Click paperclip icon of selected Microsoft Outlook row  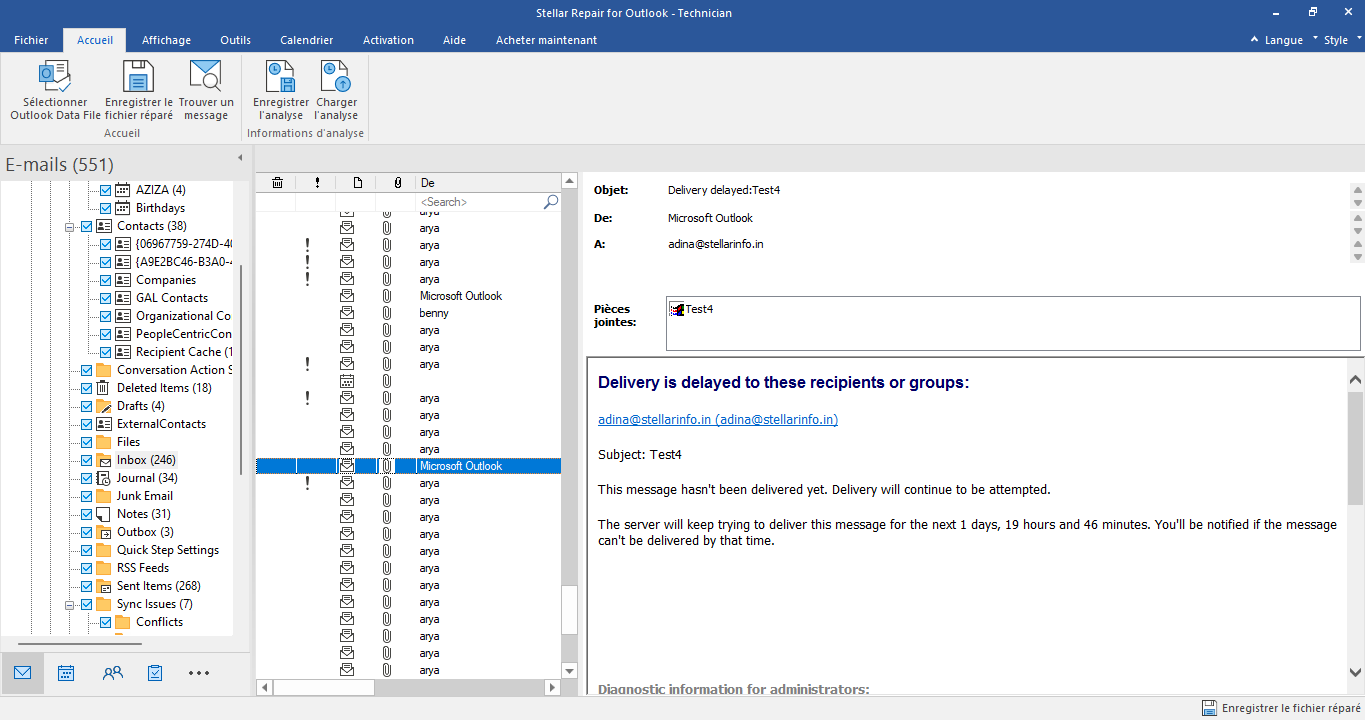click(387, 466)
